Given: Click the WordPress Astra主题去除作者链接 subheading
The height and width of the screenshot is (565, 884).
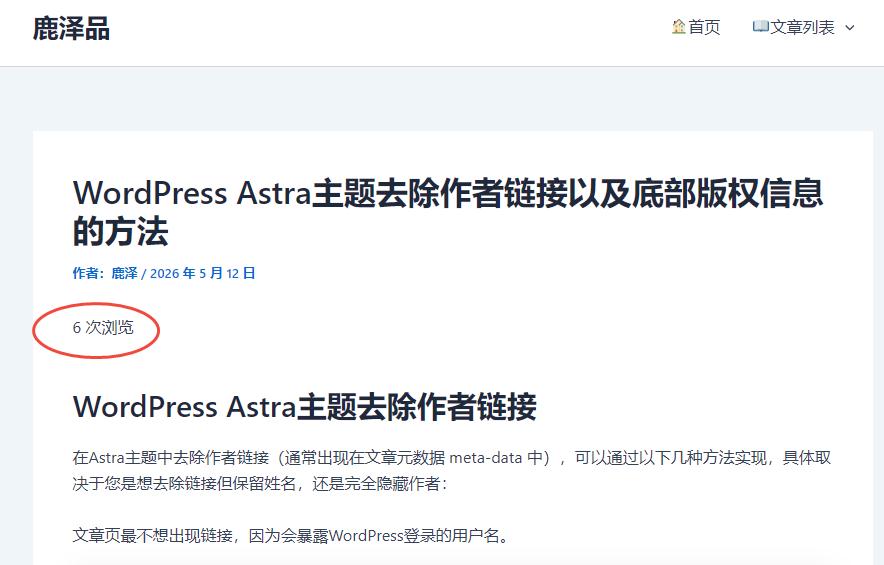Looking at the screenshot, I should click(304, 407).
